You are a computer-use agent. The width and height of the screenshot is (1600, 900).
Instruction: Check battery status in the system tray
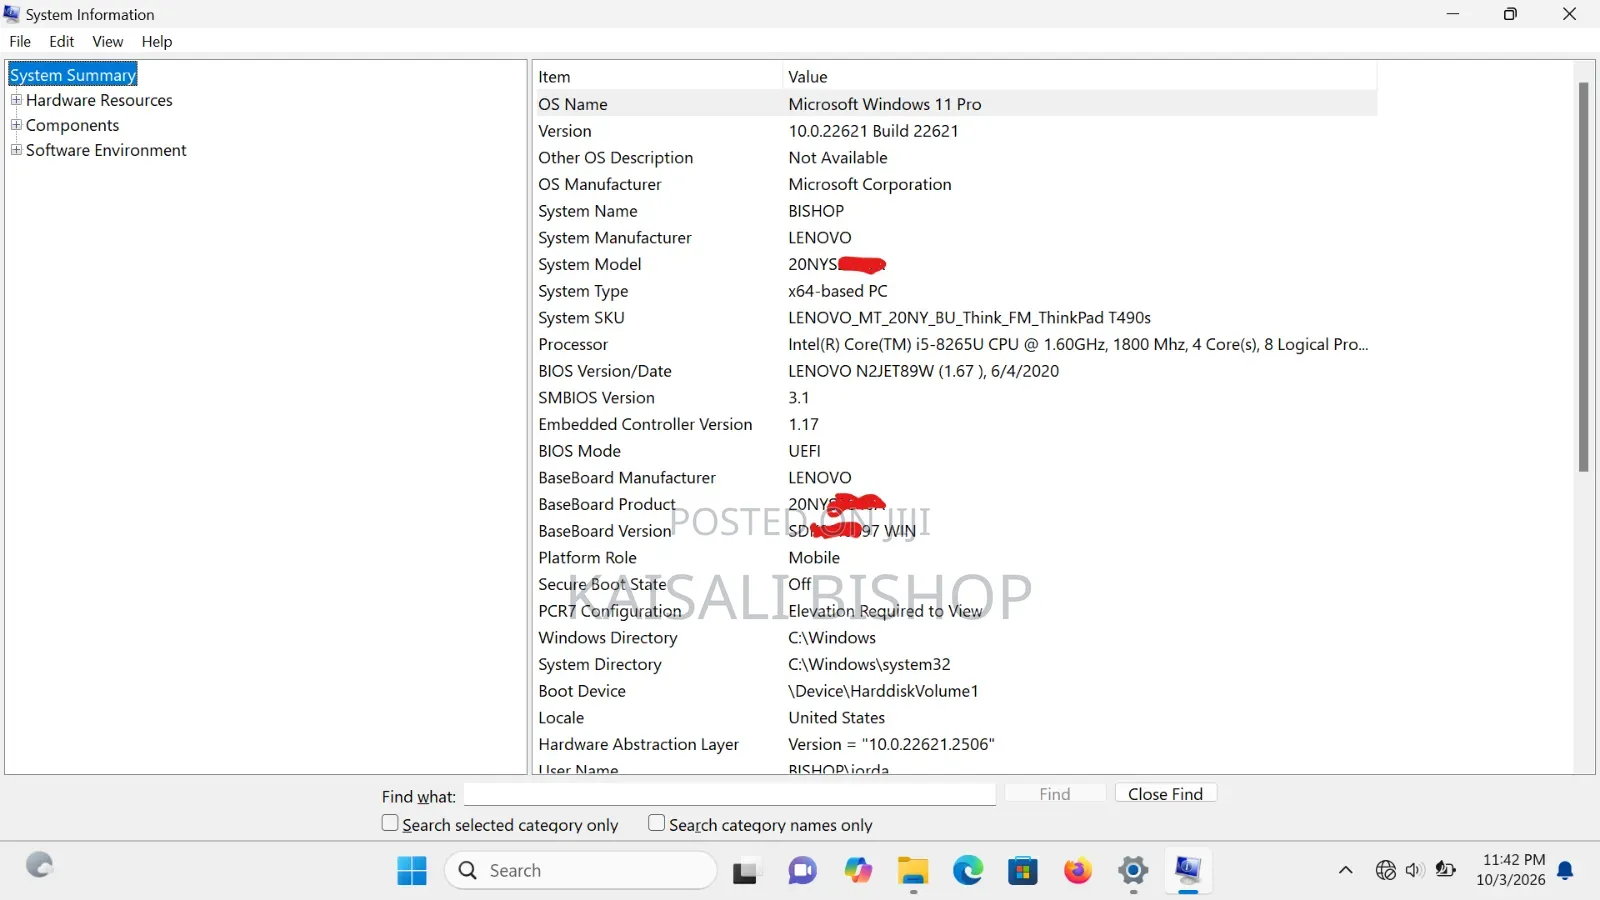click(x=1445, y=870)
